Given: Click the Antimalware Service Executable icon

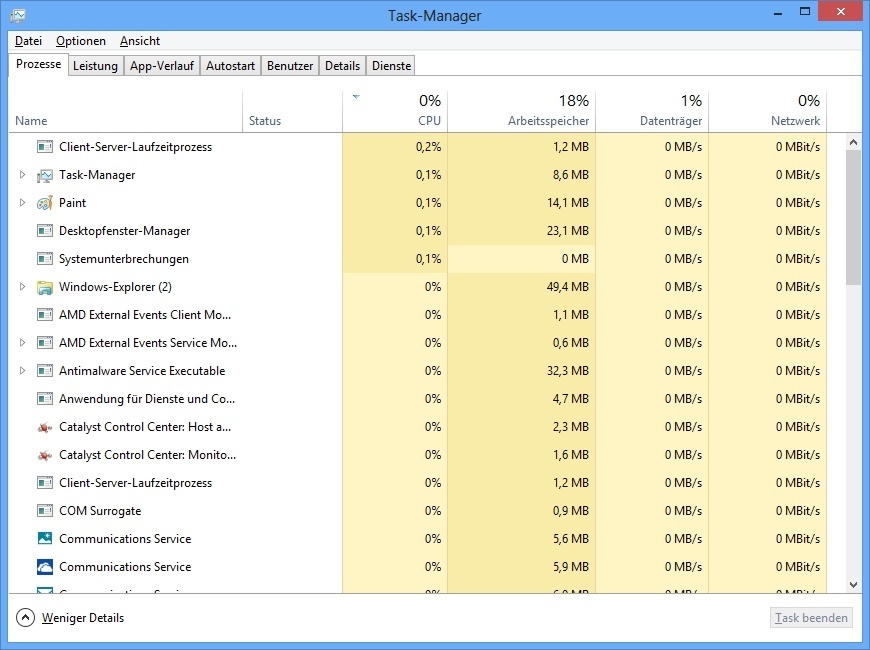Looking at the screenshot, I should (45, 371).
